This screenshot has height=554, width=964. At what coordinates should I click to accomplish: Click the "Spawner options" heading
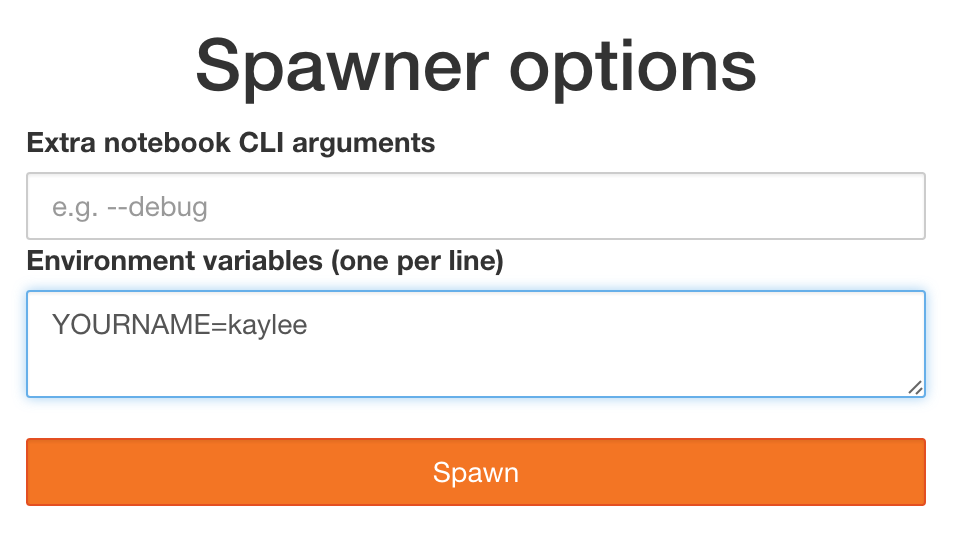coord(476,67)
